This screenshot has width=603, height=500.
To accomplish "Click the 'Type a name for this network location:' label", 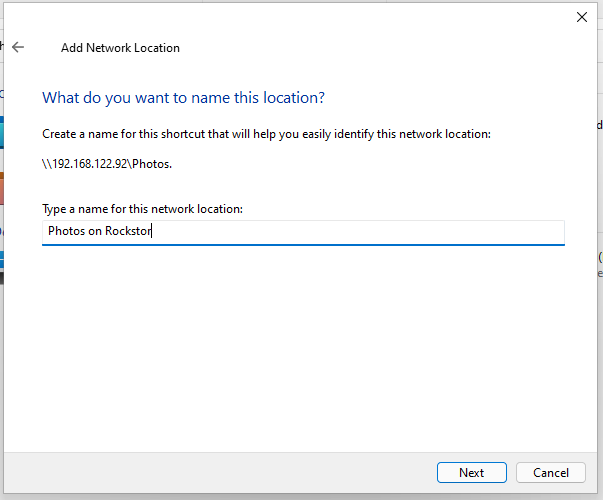I will (142, 209).
